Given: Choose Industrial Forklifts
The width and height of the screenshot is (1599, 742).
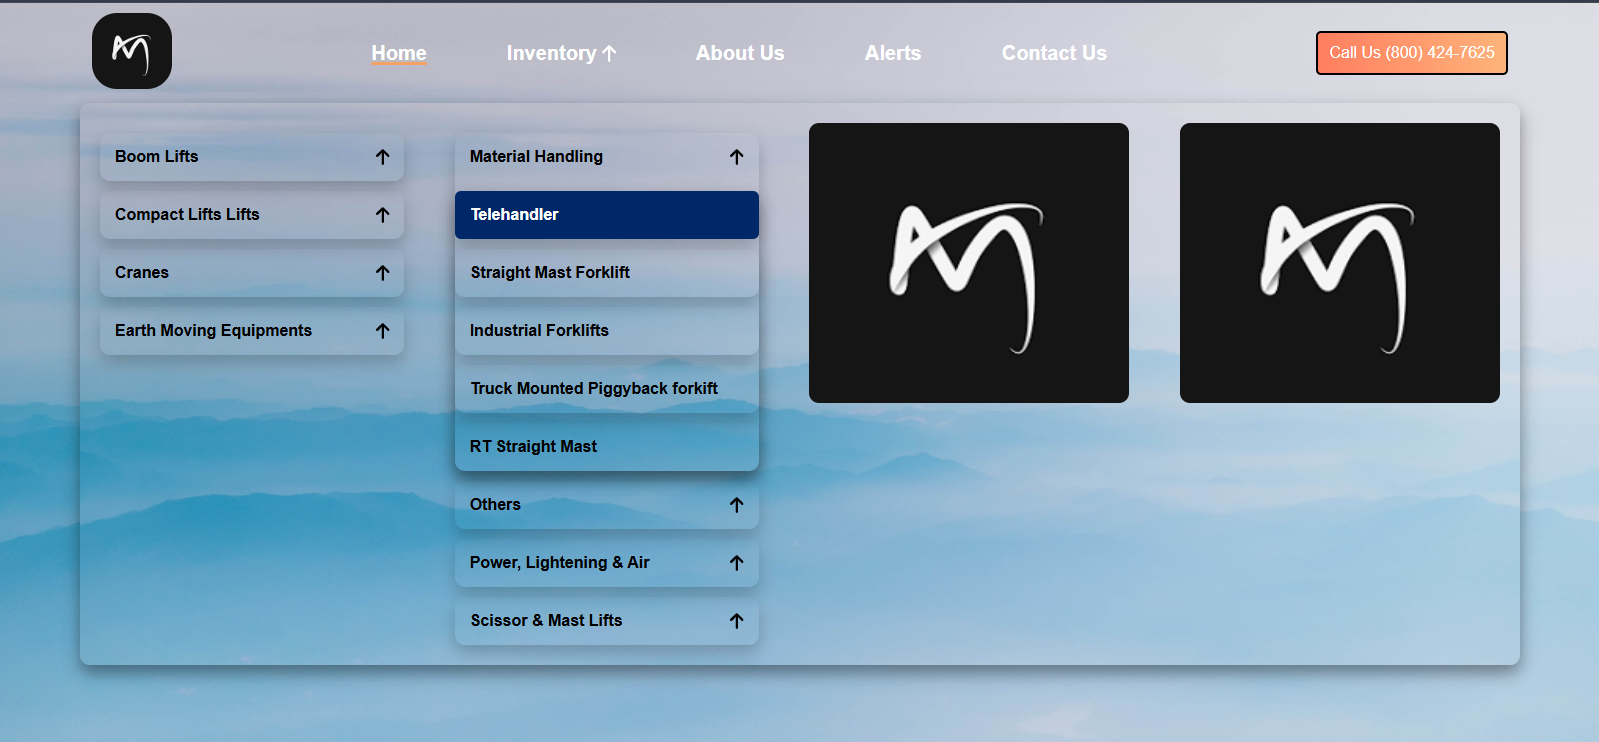Looking at the screenshot, I should tap(607, 331).
